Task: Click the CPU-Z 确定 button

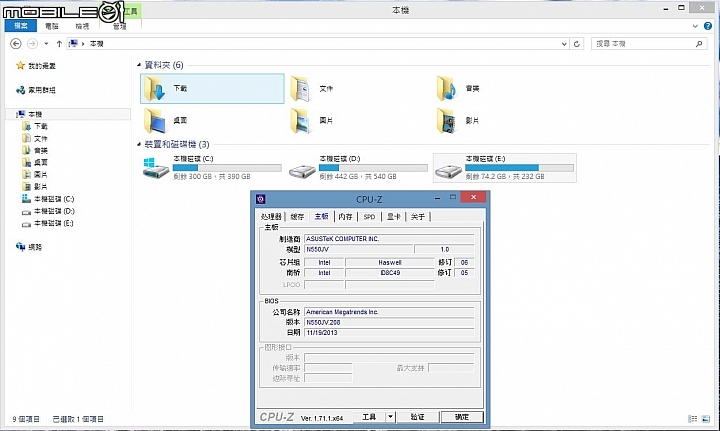Action: (x=462, y=417)
